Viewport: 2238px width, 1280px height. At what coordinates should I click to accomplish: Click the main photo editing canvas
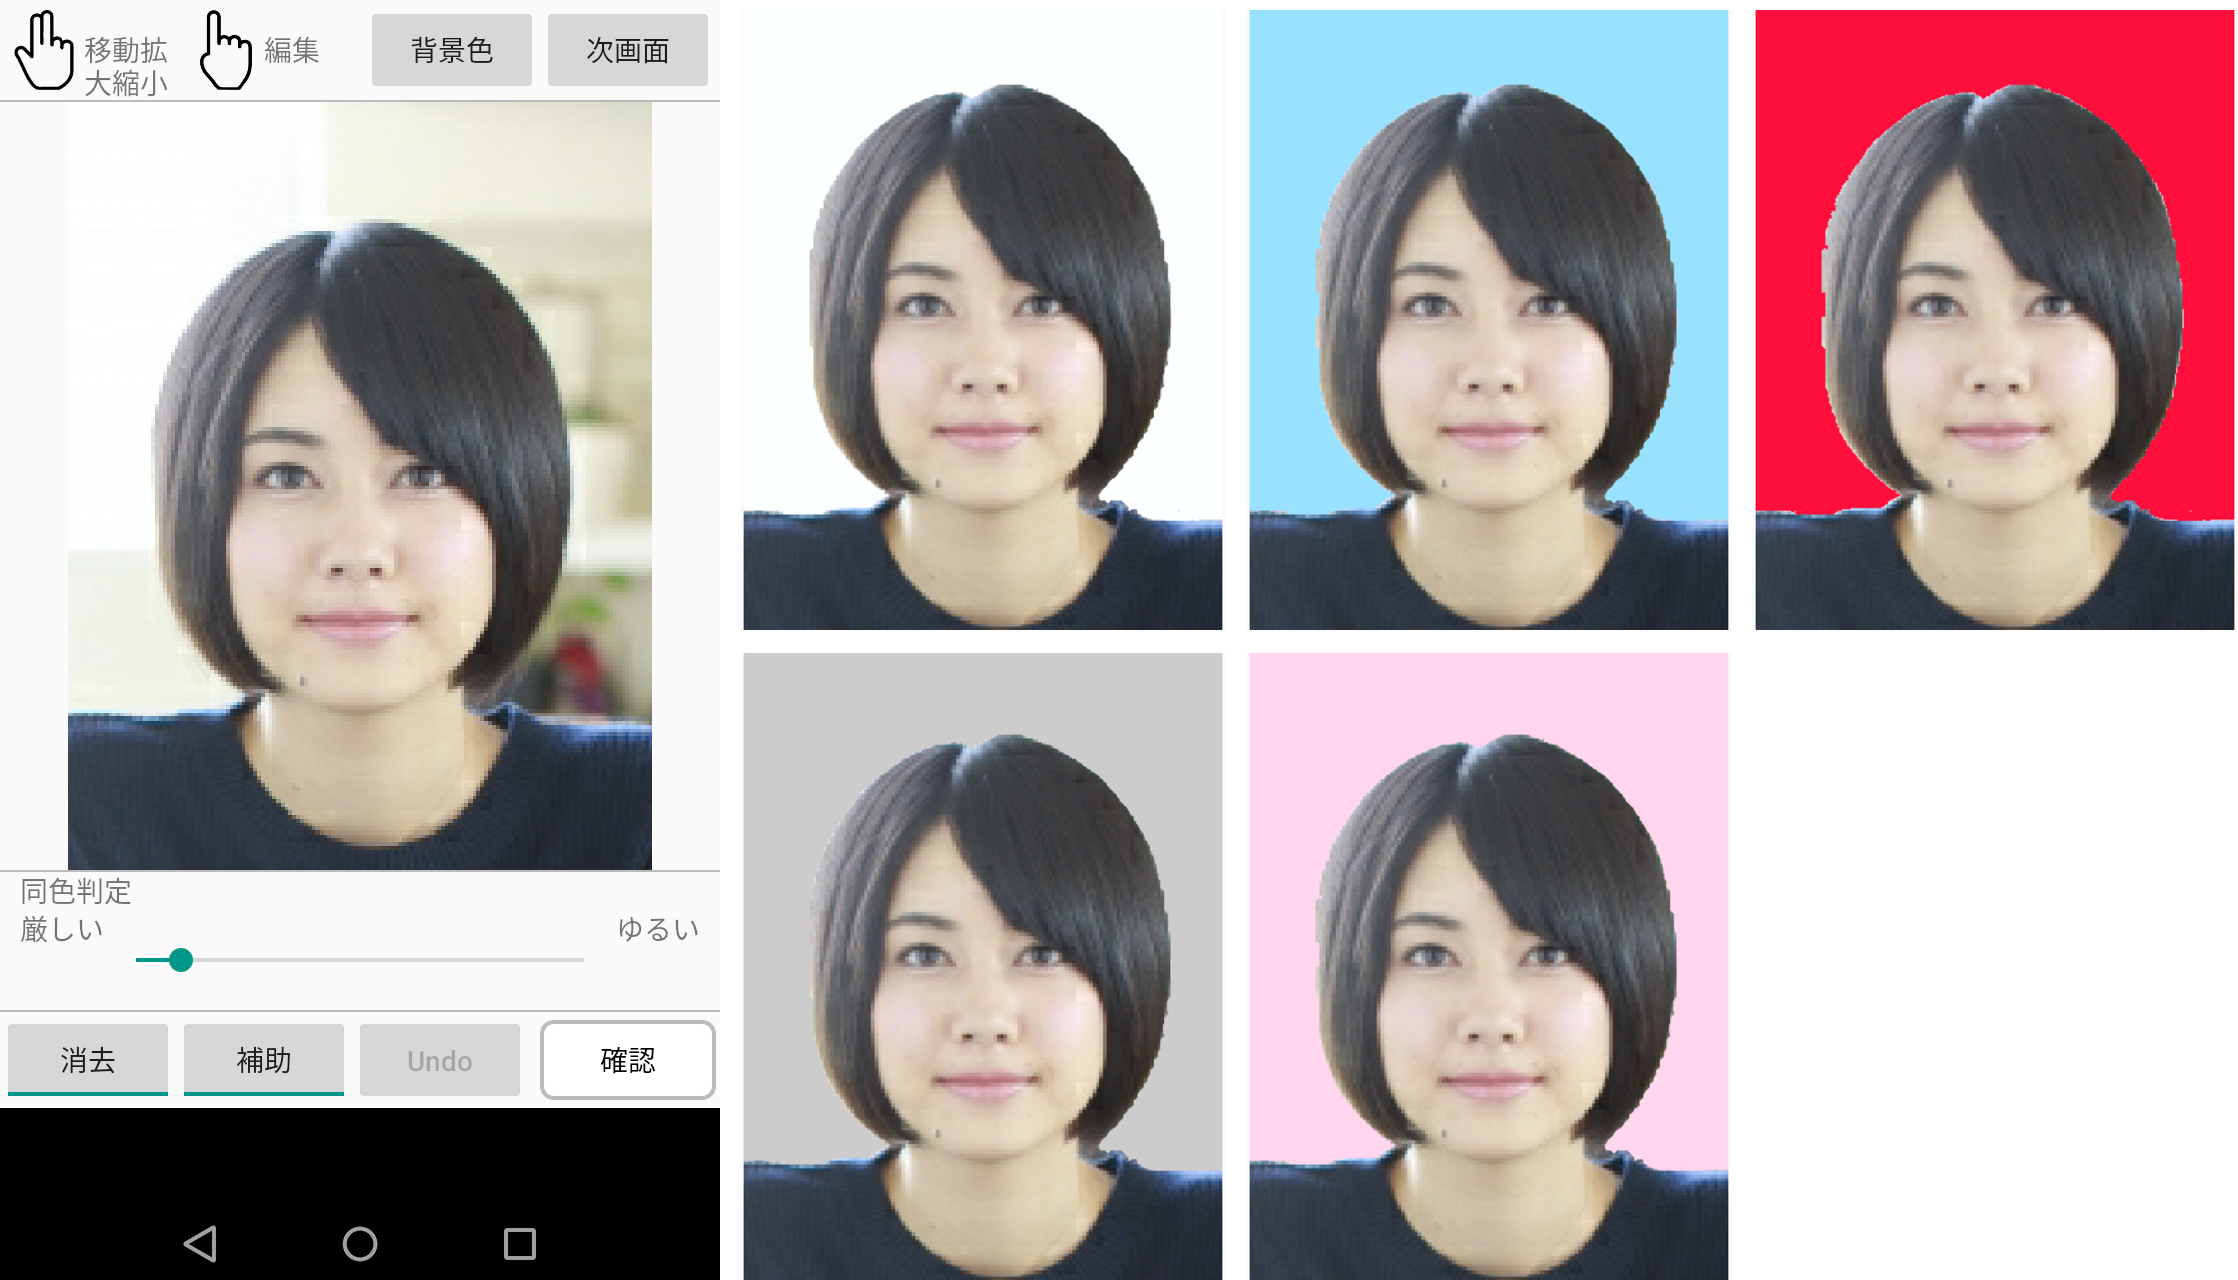[360, 486]
